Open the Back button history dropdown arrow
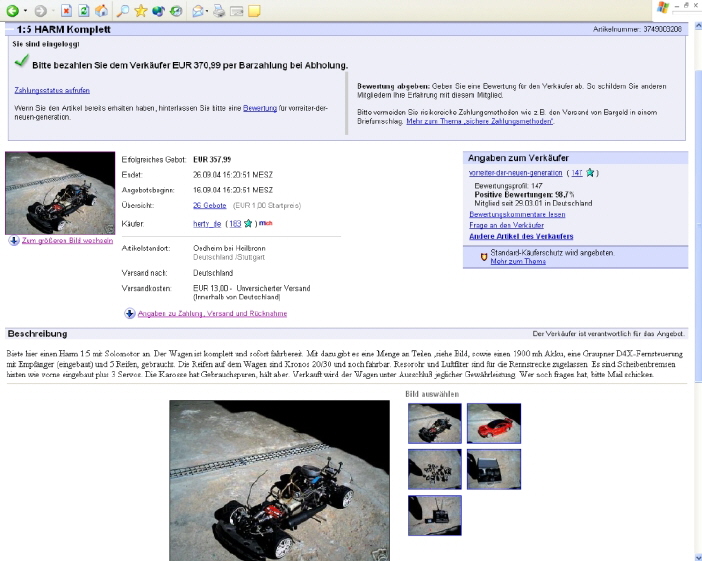 (x=24, y=11)
